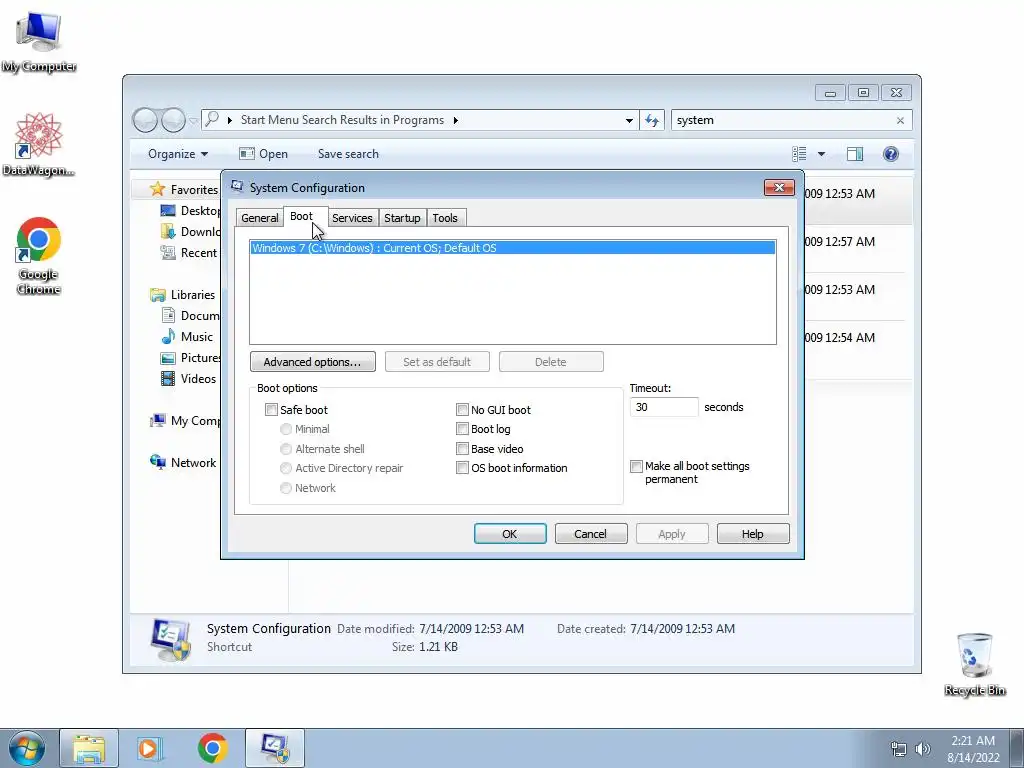Click the Favorites star in navigation pane

tap(157, 189)
